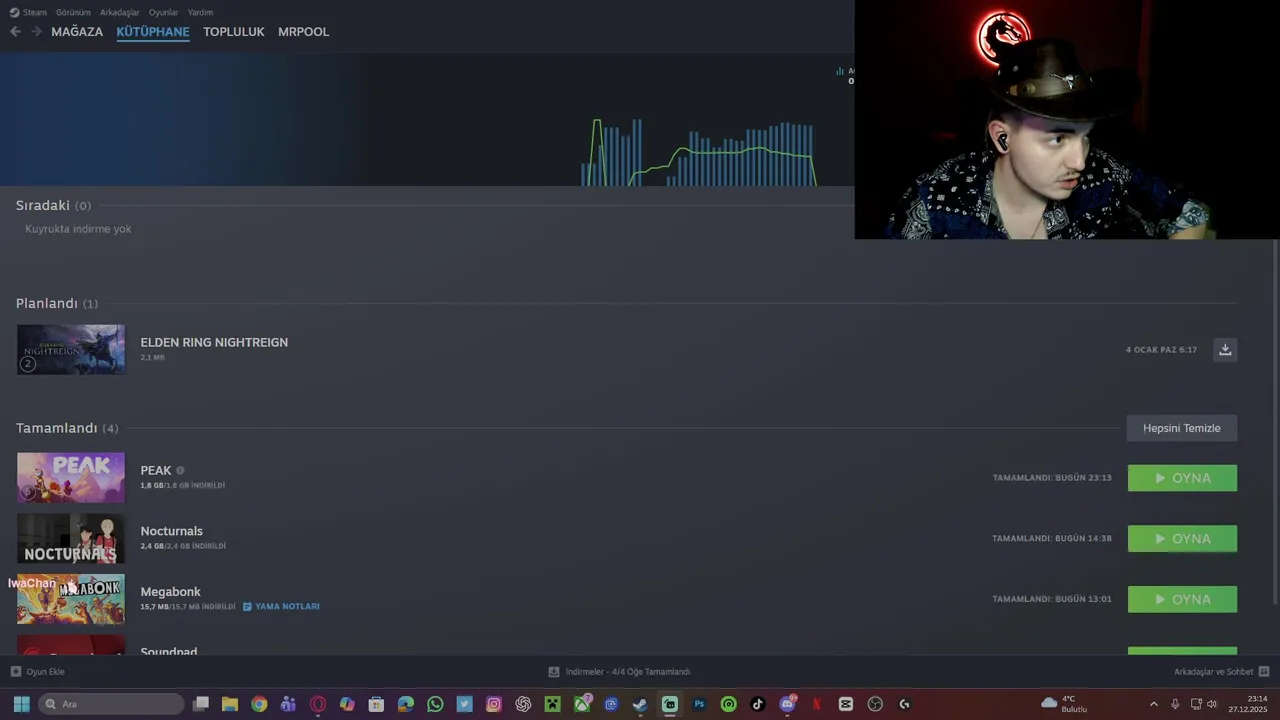This screenshot has height=720, width=1280.
Task: Open Minecraft from taskbar
Action: (x=552, y=704)
